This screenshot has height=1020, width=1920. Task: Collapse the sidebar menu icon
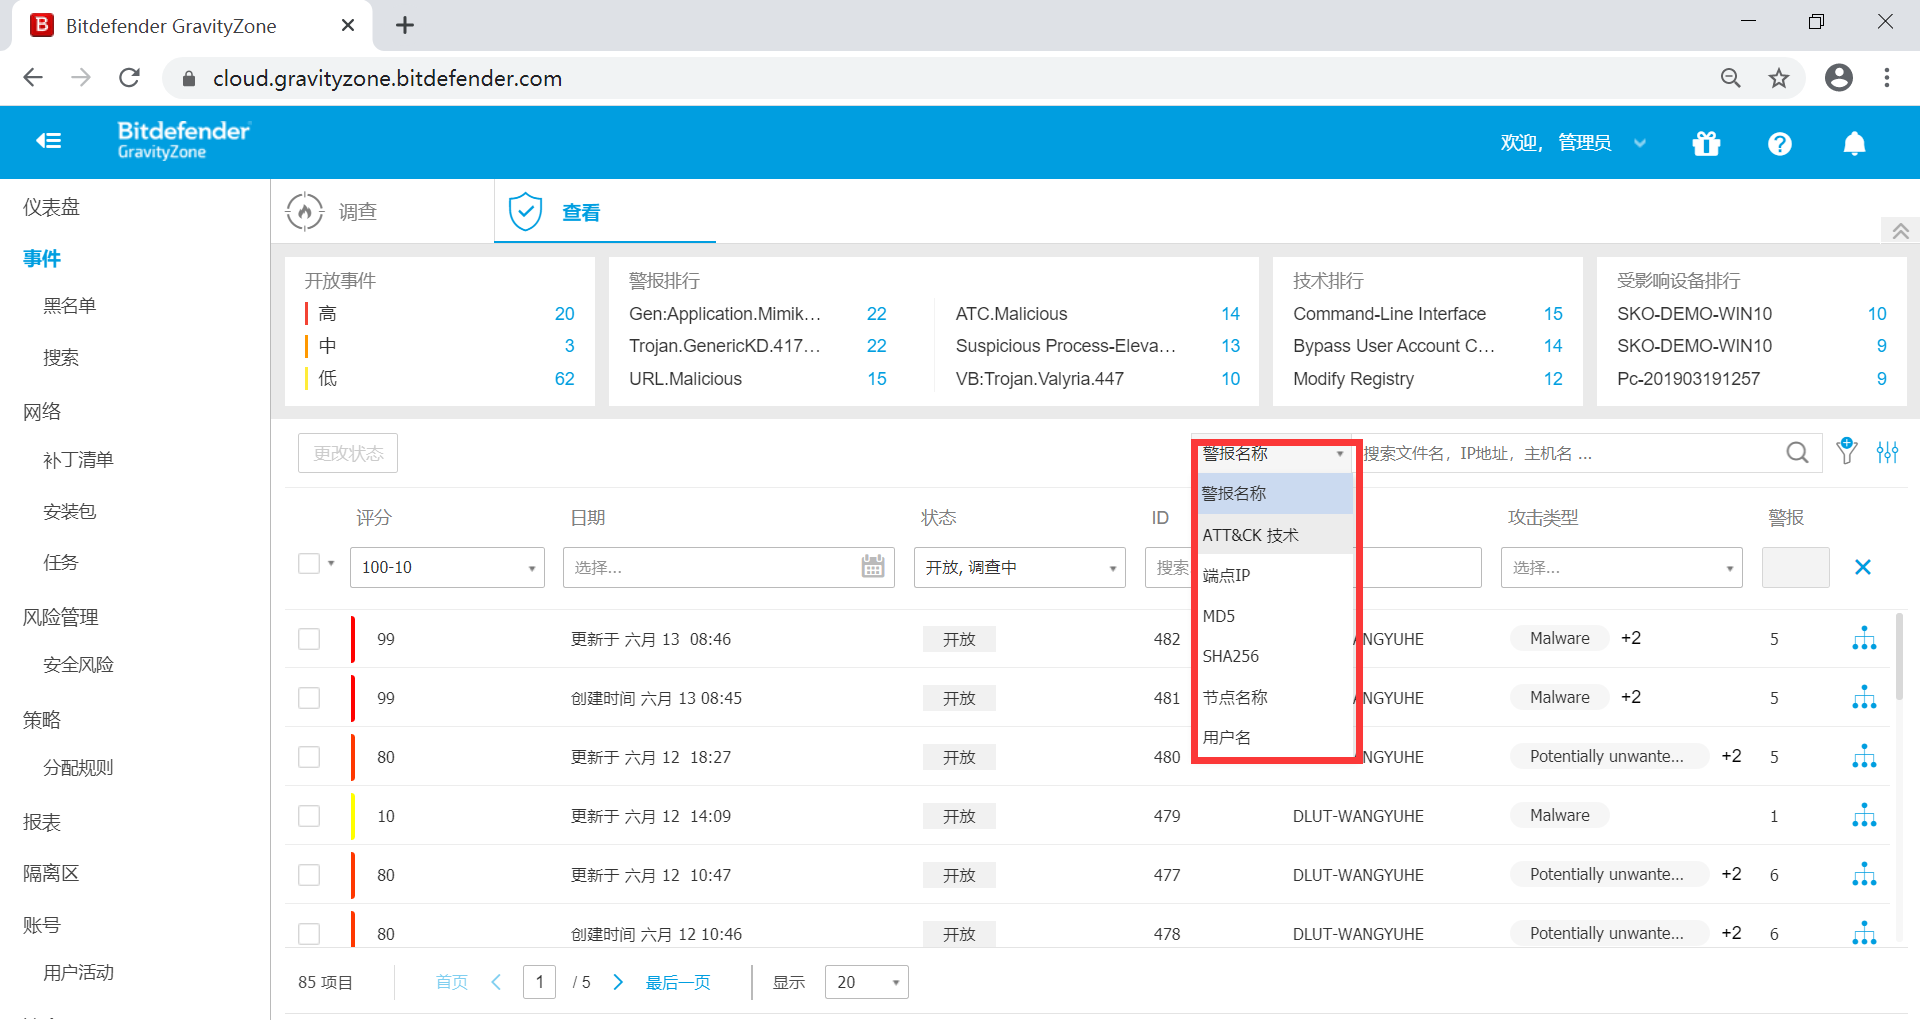(48, 141)
